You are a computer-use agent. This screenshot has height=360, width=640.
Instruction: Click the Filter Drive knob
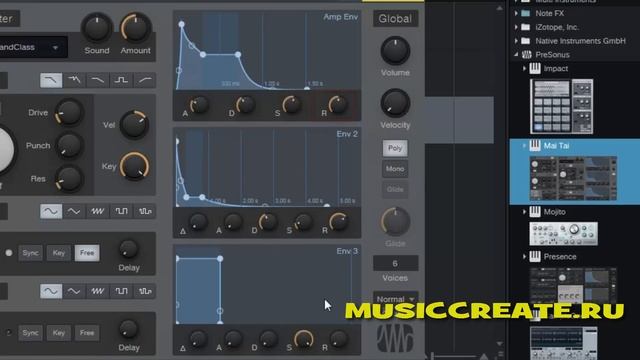click(69, 112)
